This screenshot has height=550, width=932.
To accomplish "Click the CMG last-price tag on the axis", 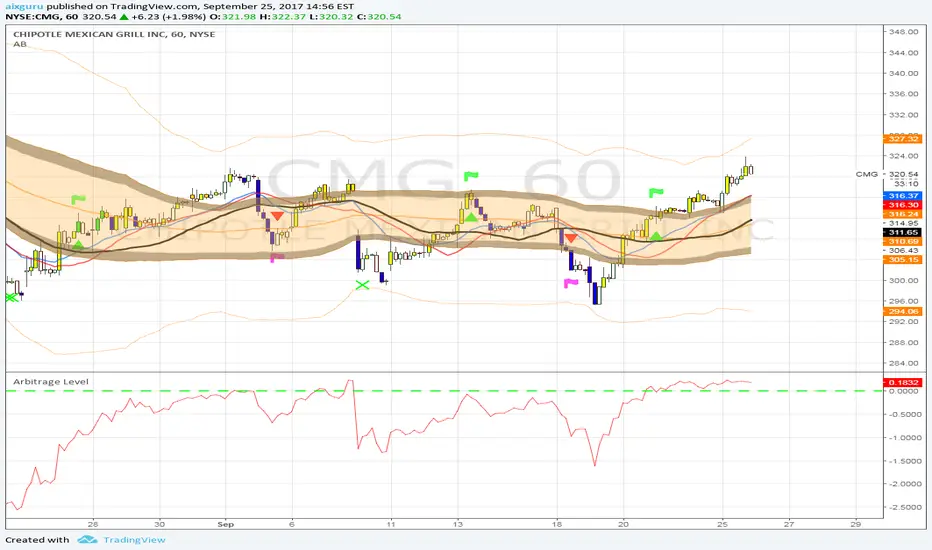I will tap(867, 174).
